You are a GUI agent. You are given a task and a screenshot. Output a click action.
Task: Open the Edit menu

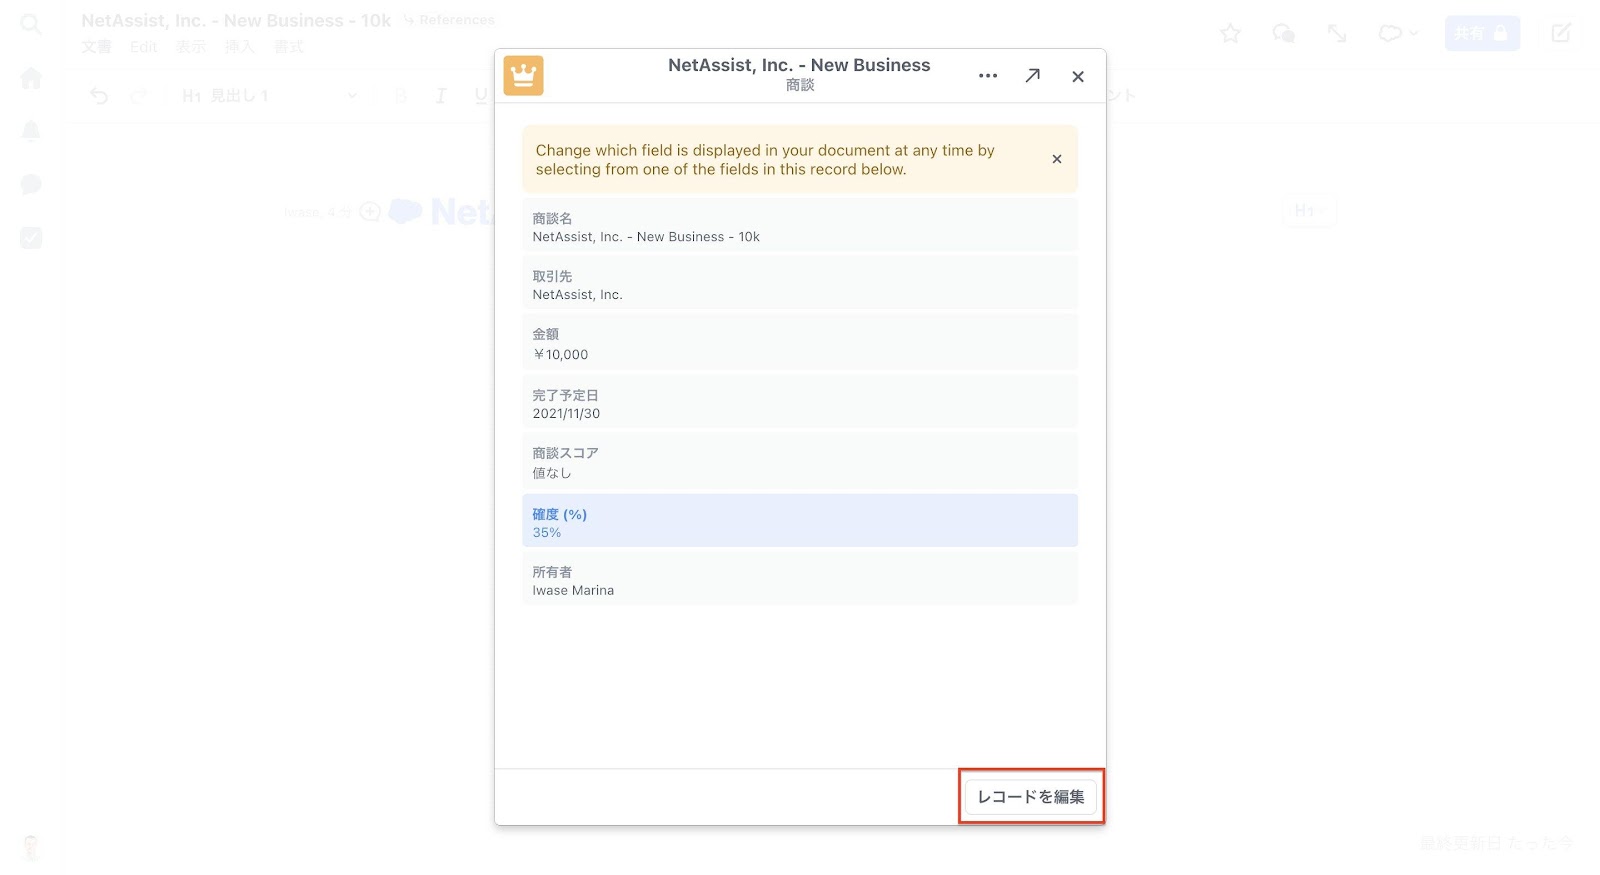tap(144, 47)
